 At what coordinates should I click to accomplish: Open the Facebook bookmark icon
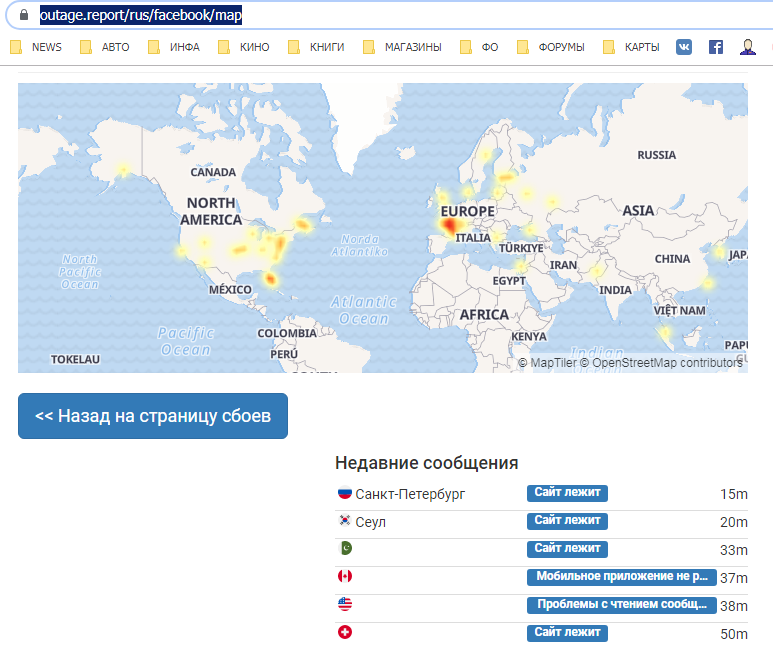[x=716, y=47]
